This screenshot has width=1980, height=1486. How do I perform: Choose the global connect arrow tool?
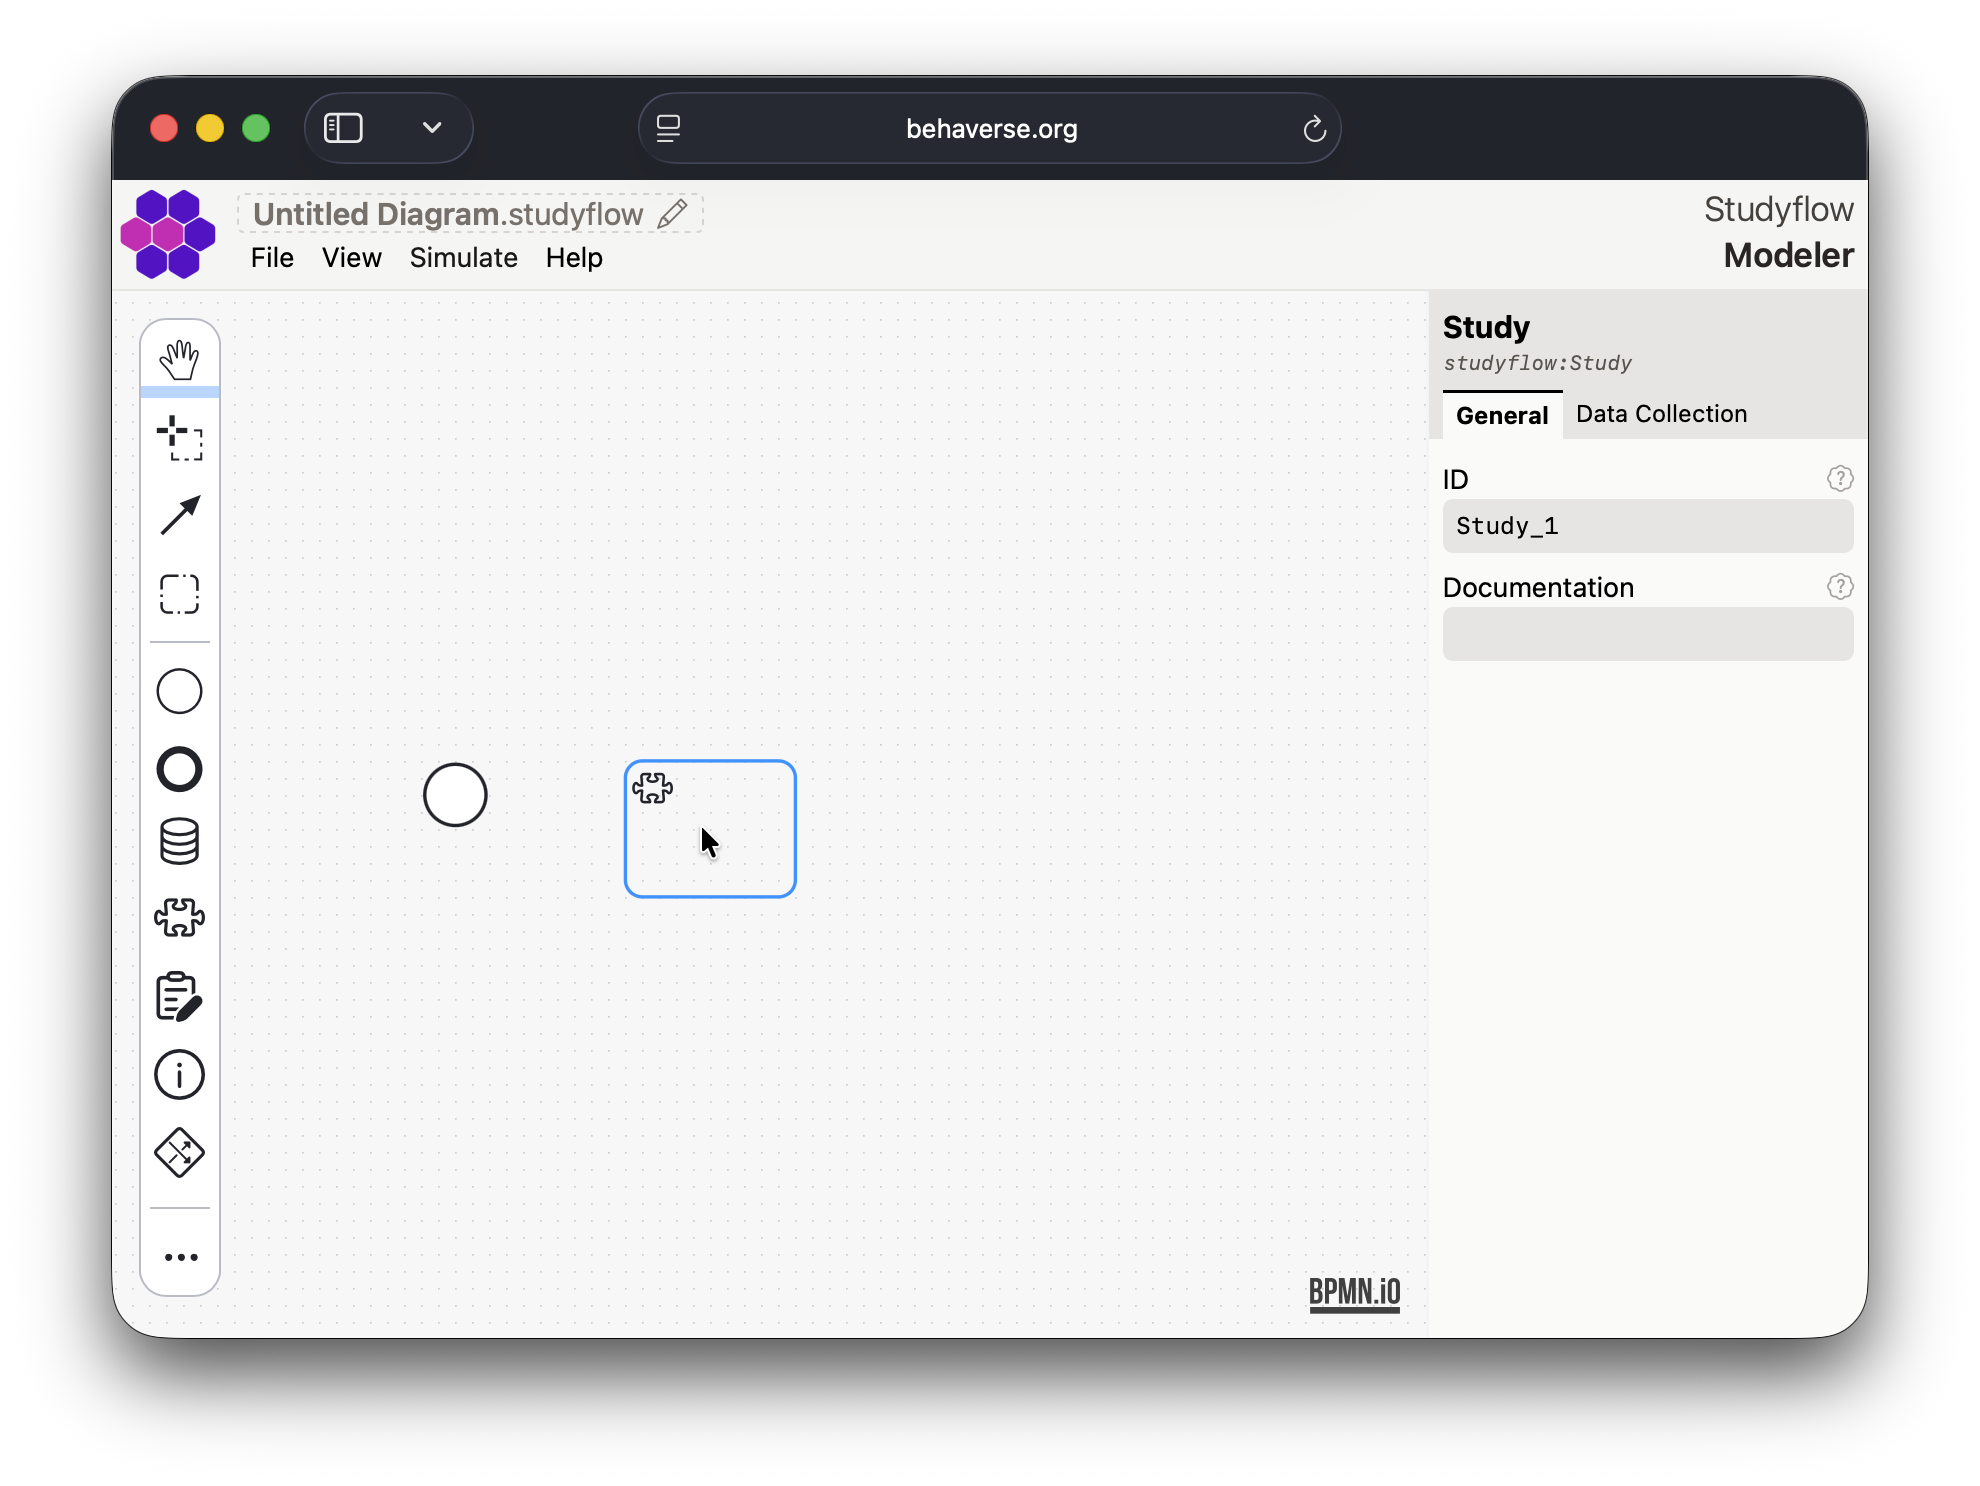[180, 516]
